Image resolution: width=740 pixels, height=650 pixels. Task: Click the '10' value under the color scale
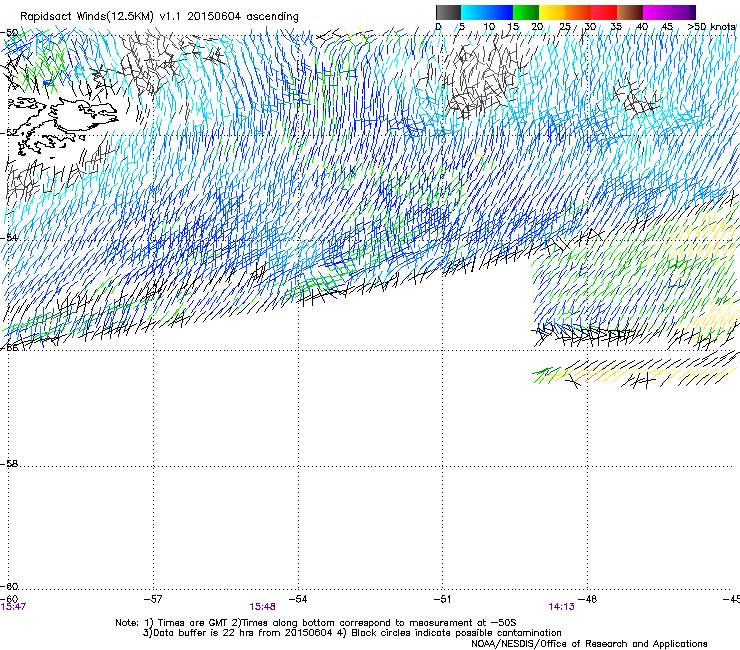(x=488, y=26)
